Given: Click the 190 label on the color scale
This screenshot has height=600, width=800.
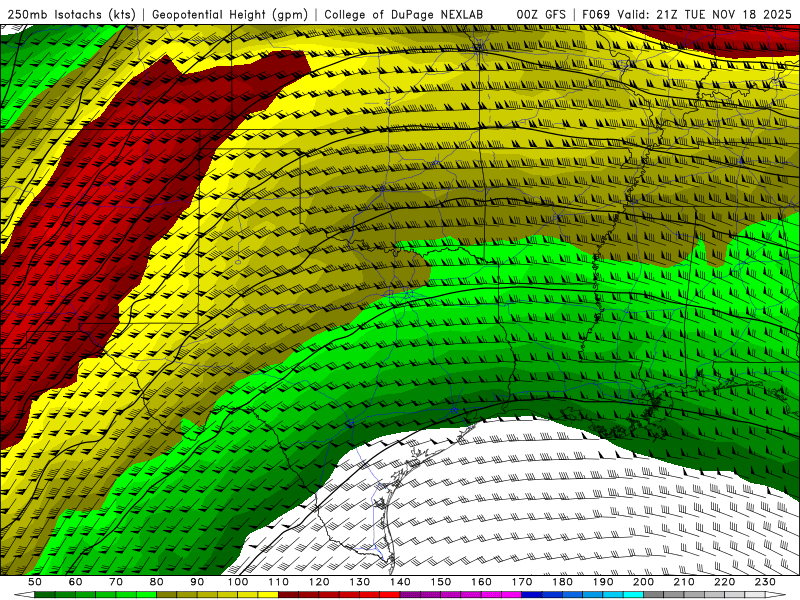Looking at the screenshot, I should pyautogui.click(x=604, y=582).
